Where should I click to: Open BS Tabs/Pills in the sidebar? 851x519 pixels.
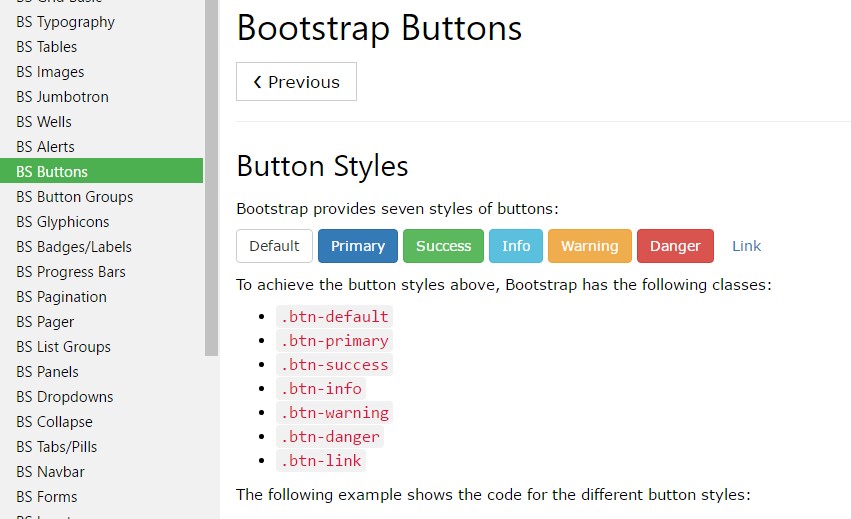point(101,446)
